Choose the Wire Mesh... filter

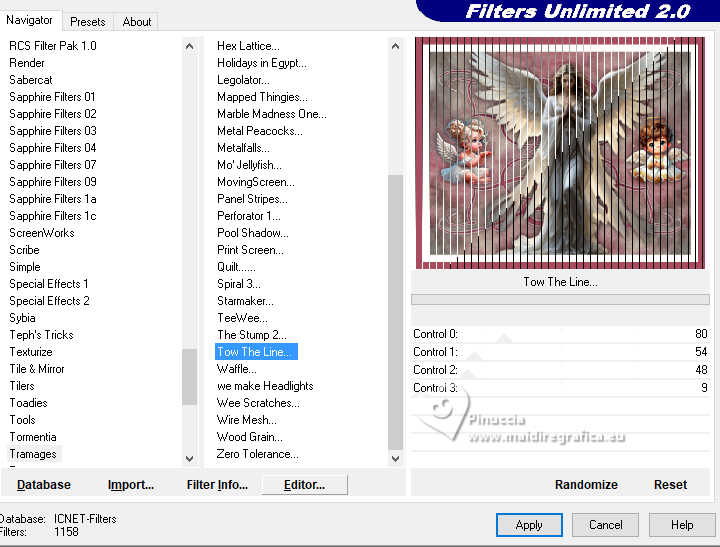[247, 420]
